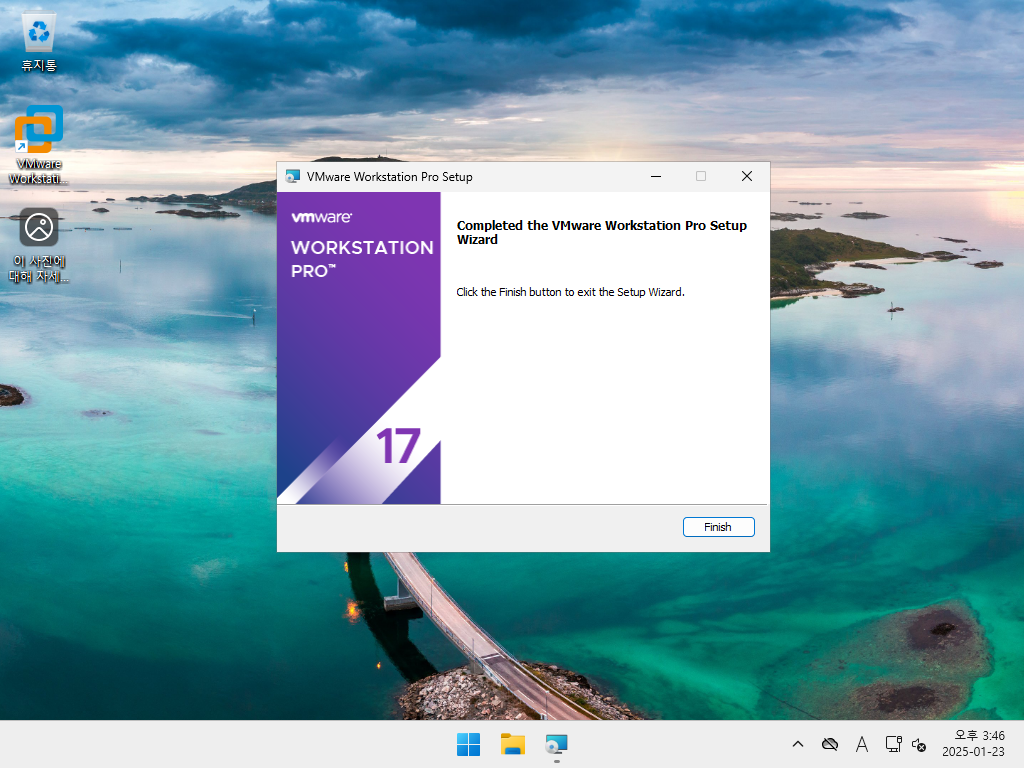Click Finish to exit the Setup Wizard
This screenshot has height=768, width=1024.
pyautogui.click(x=718, y=527)
